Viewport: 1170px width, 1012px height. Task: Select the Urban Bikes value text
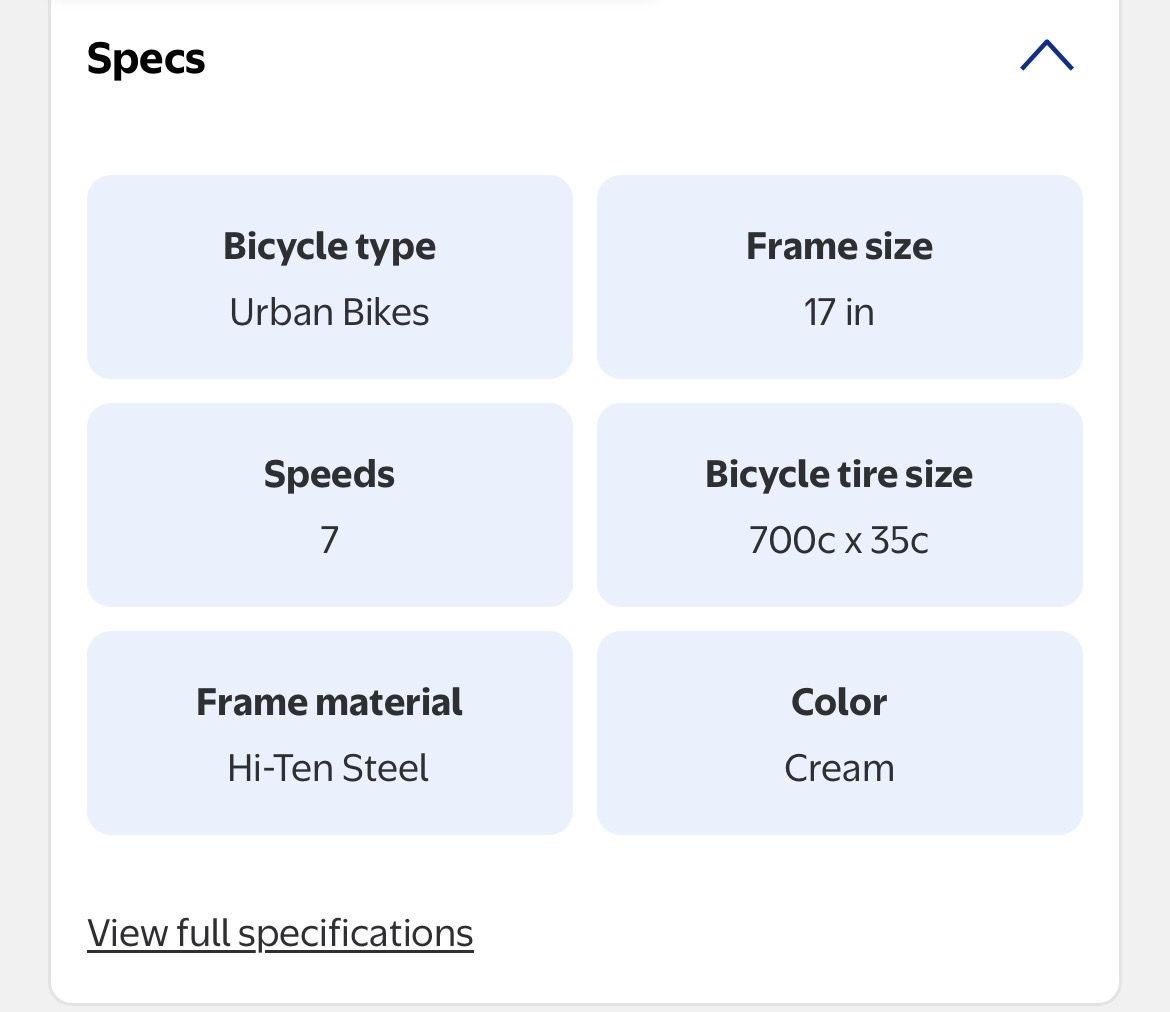click(329, 312)
